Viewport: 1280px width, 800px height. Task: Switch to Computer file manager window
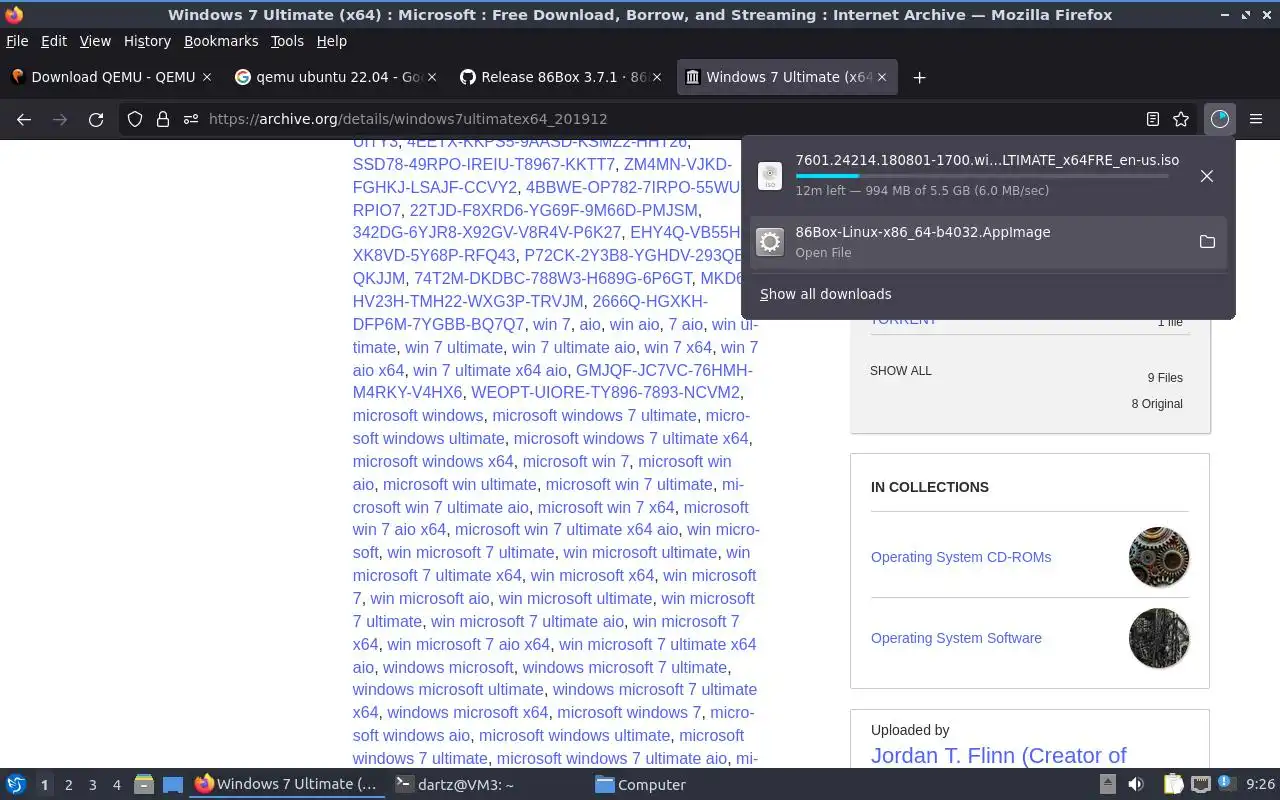click(640, 785)
